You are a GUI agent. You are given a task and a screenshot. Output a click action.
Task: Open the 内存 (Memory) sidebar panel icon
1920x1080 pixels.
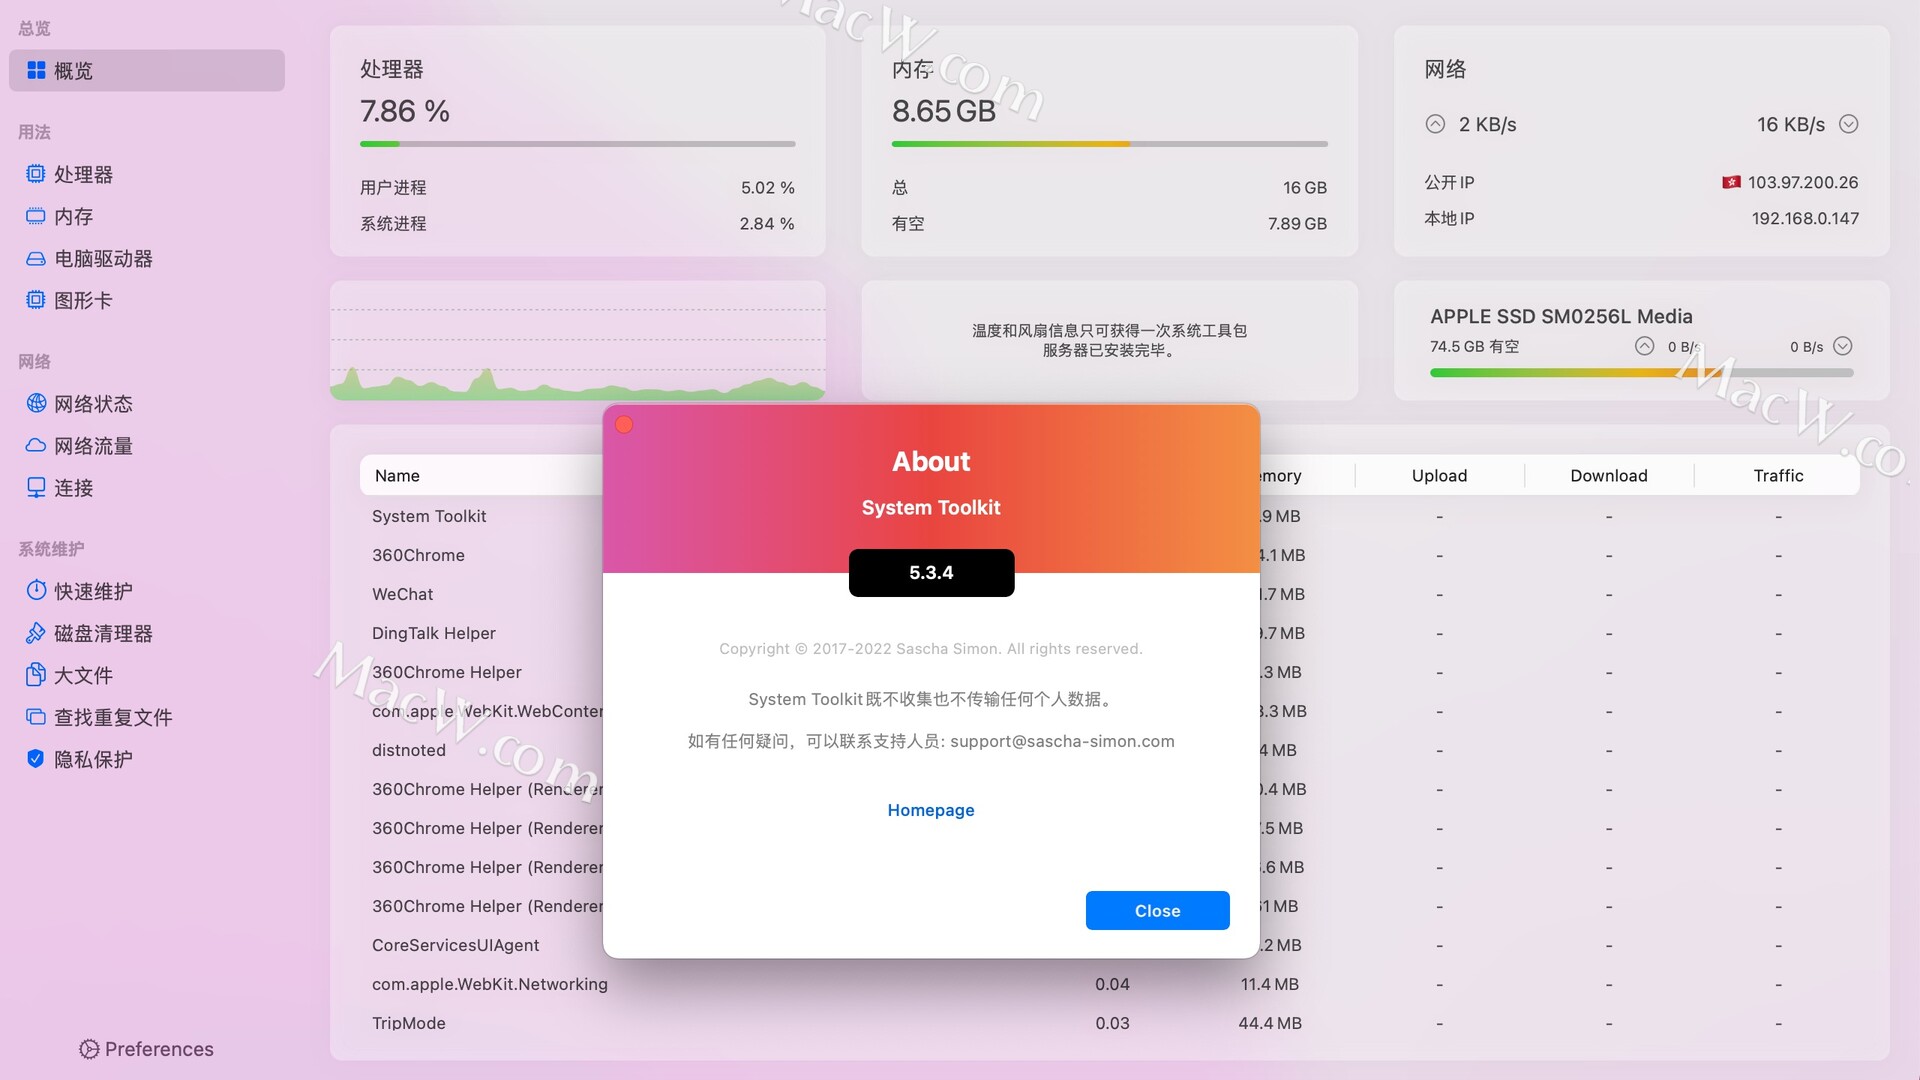[36, 215]
